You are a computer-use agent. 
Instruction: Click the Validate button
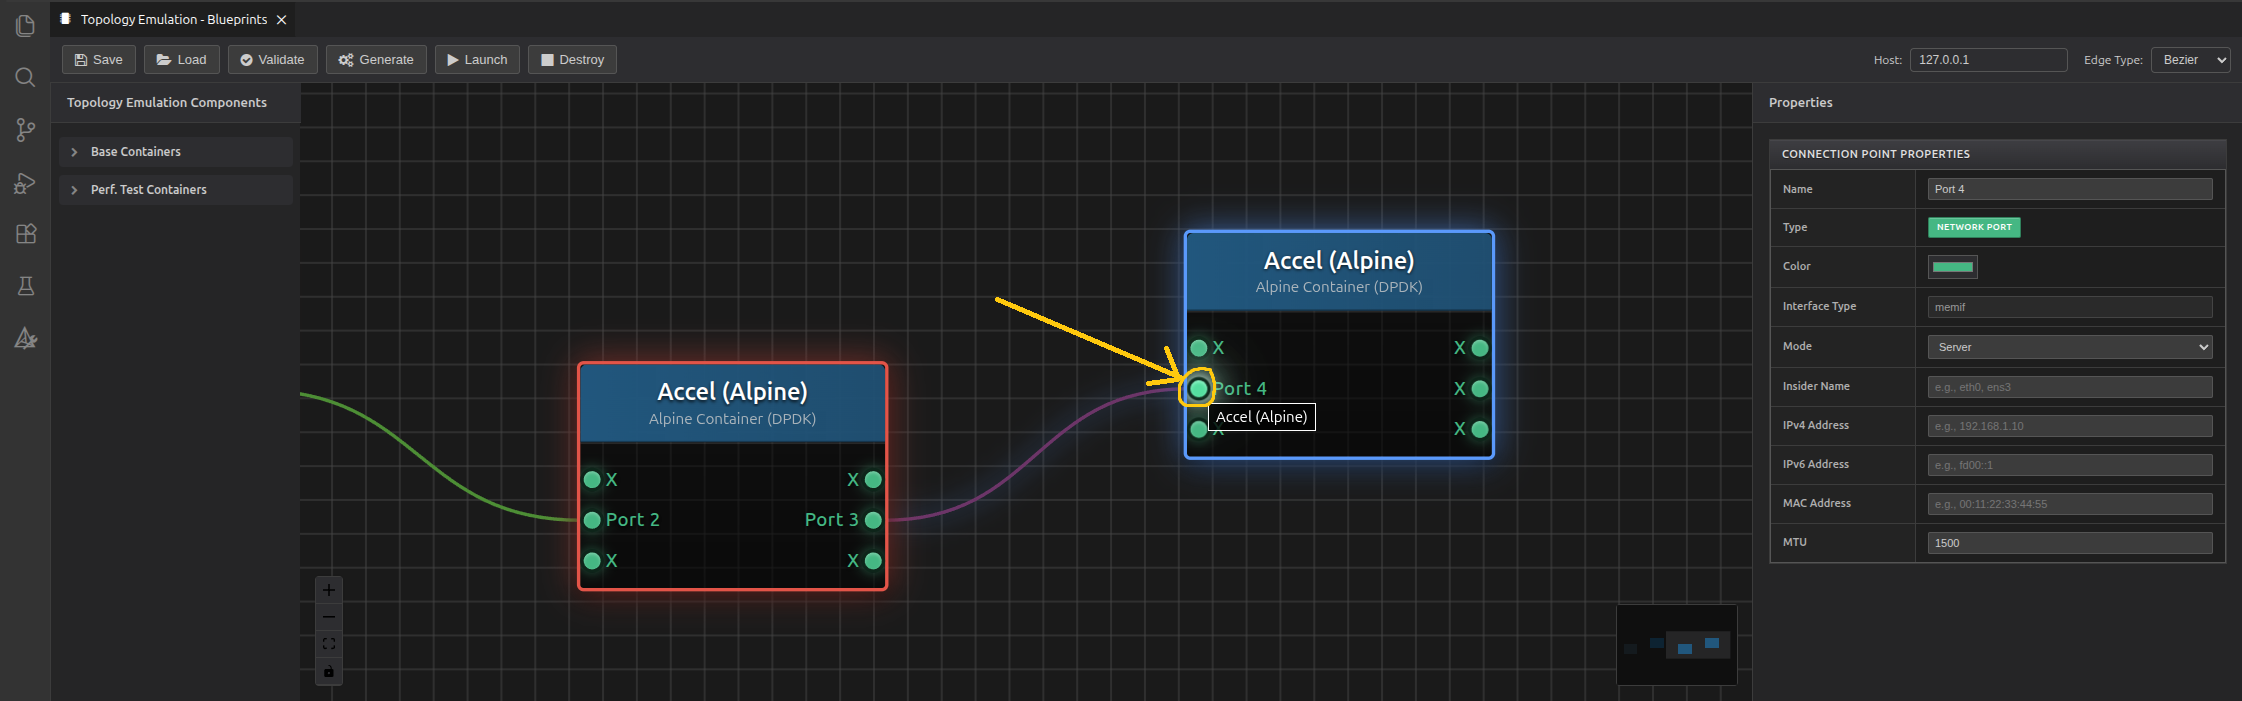tap(272, 60)
